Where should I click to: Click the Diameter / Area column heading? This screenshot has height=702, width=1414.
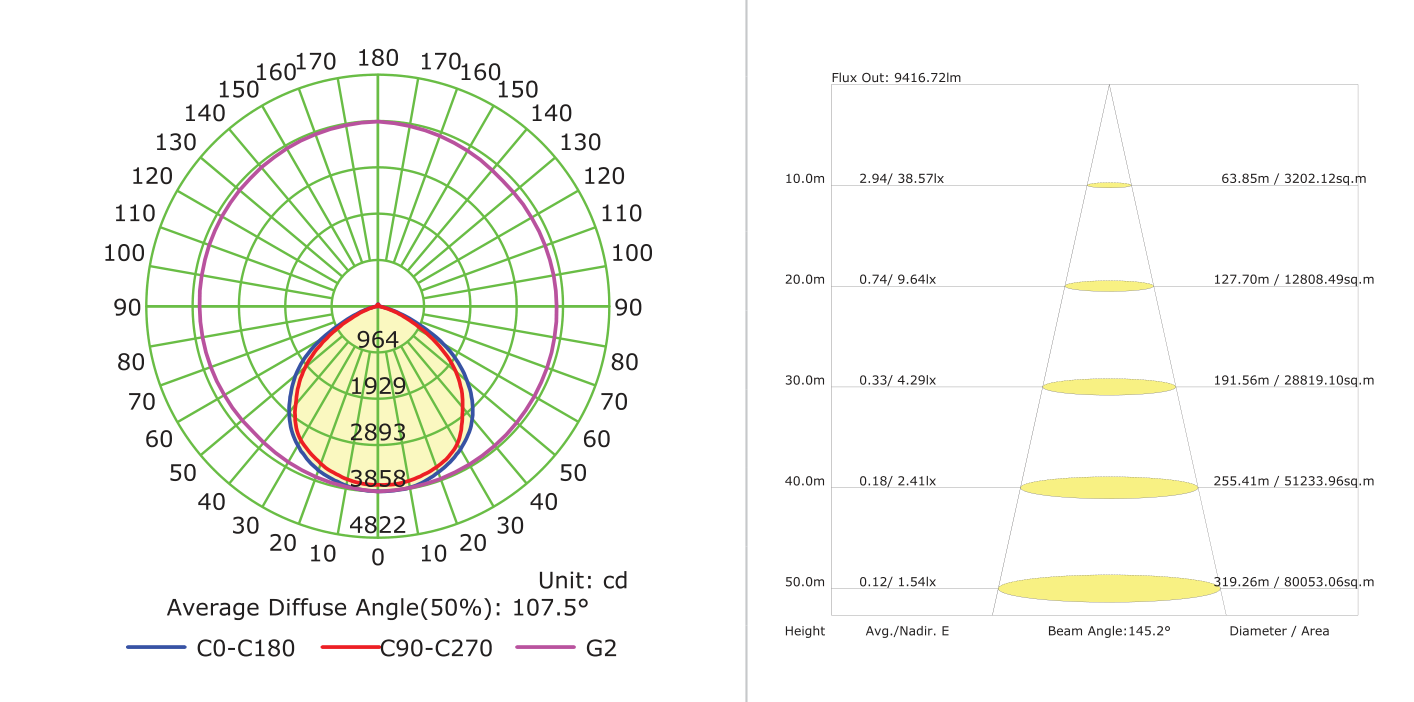click(1279, 631)
